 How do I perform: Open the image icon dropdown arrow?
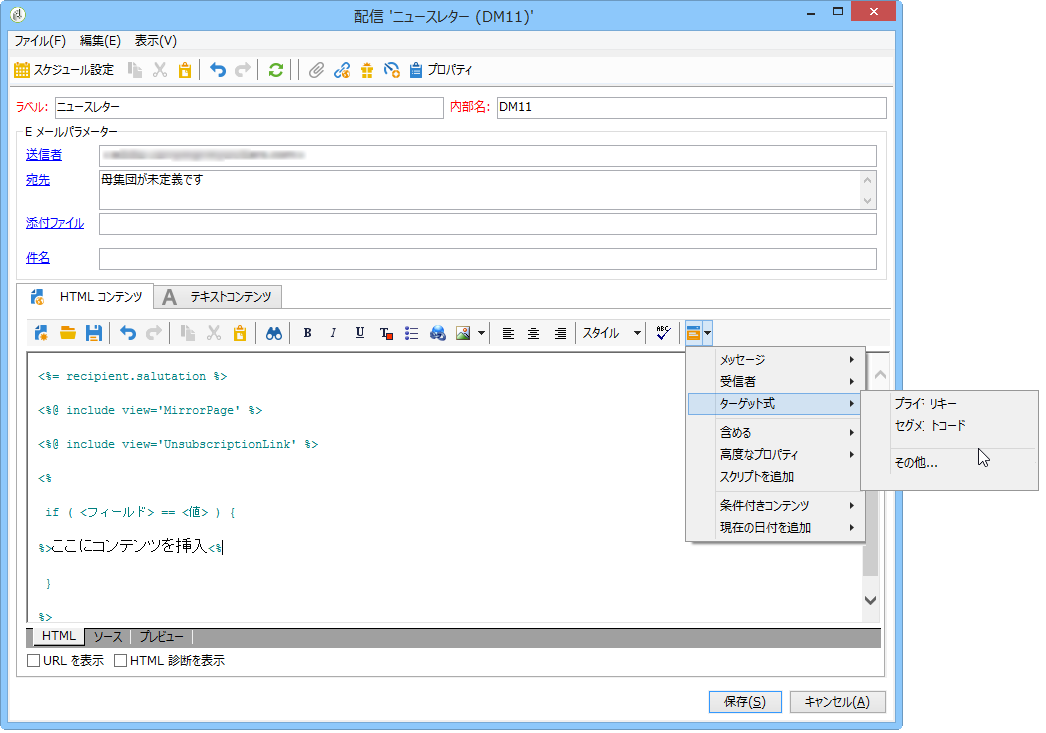(x=481, y=333)
